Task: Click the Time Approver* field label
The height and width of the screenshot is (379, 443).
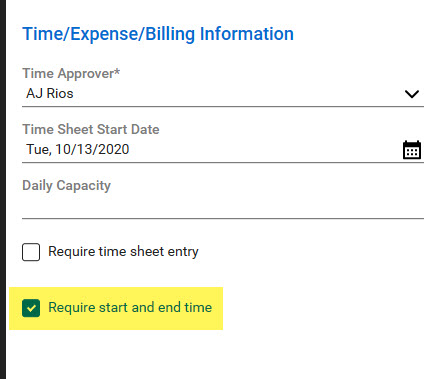Action: click(71, 73)
